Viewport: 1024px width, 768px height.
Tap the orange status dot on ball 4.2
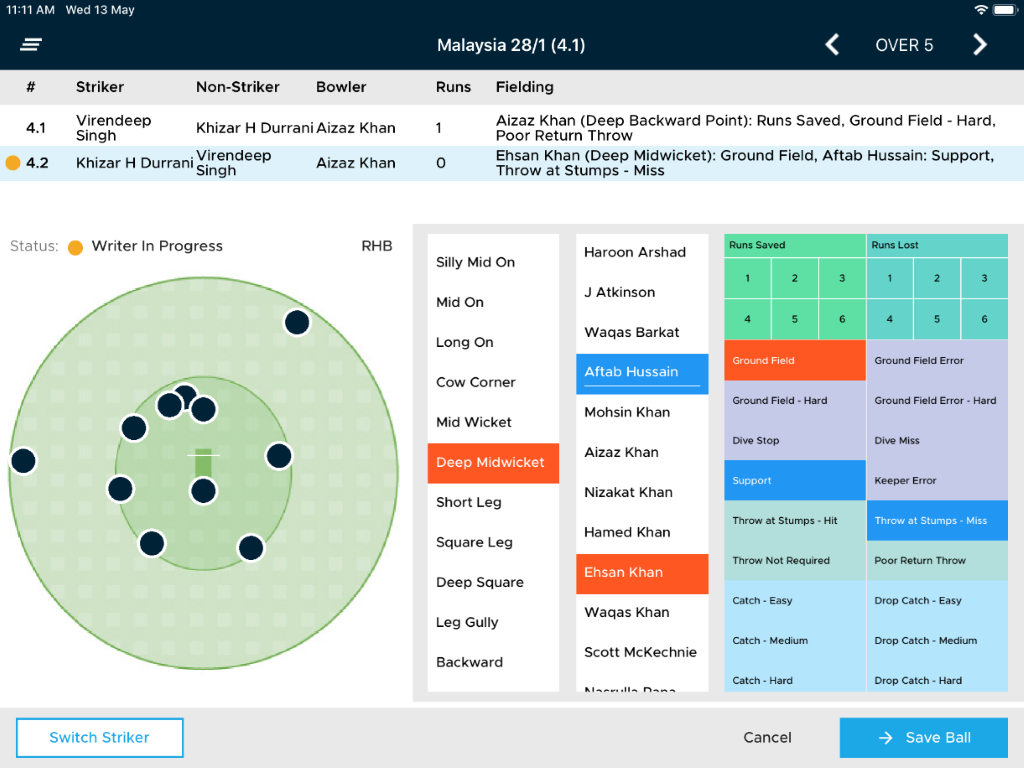click(x=13, y=163)
